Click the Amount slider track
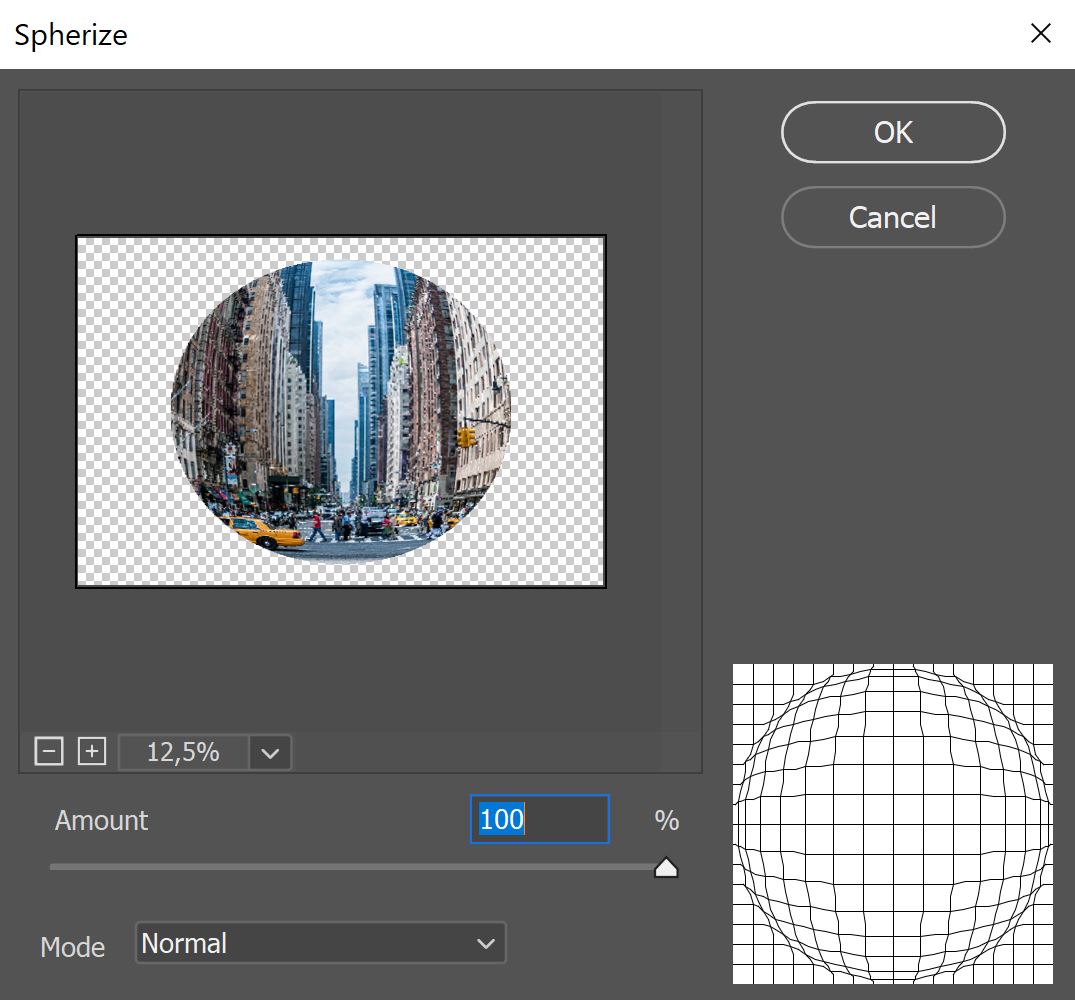 coord(350,866)
